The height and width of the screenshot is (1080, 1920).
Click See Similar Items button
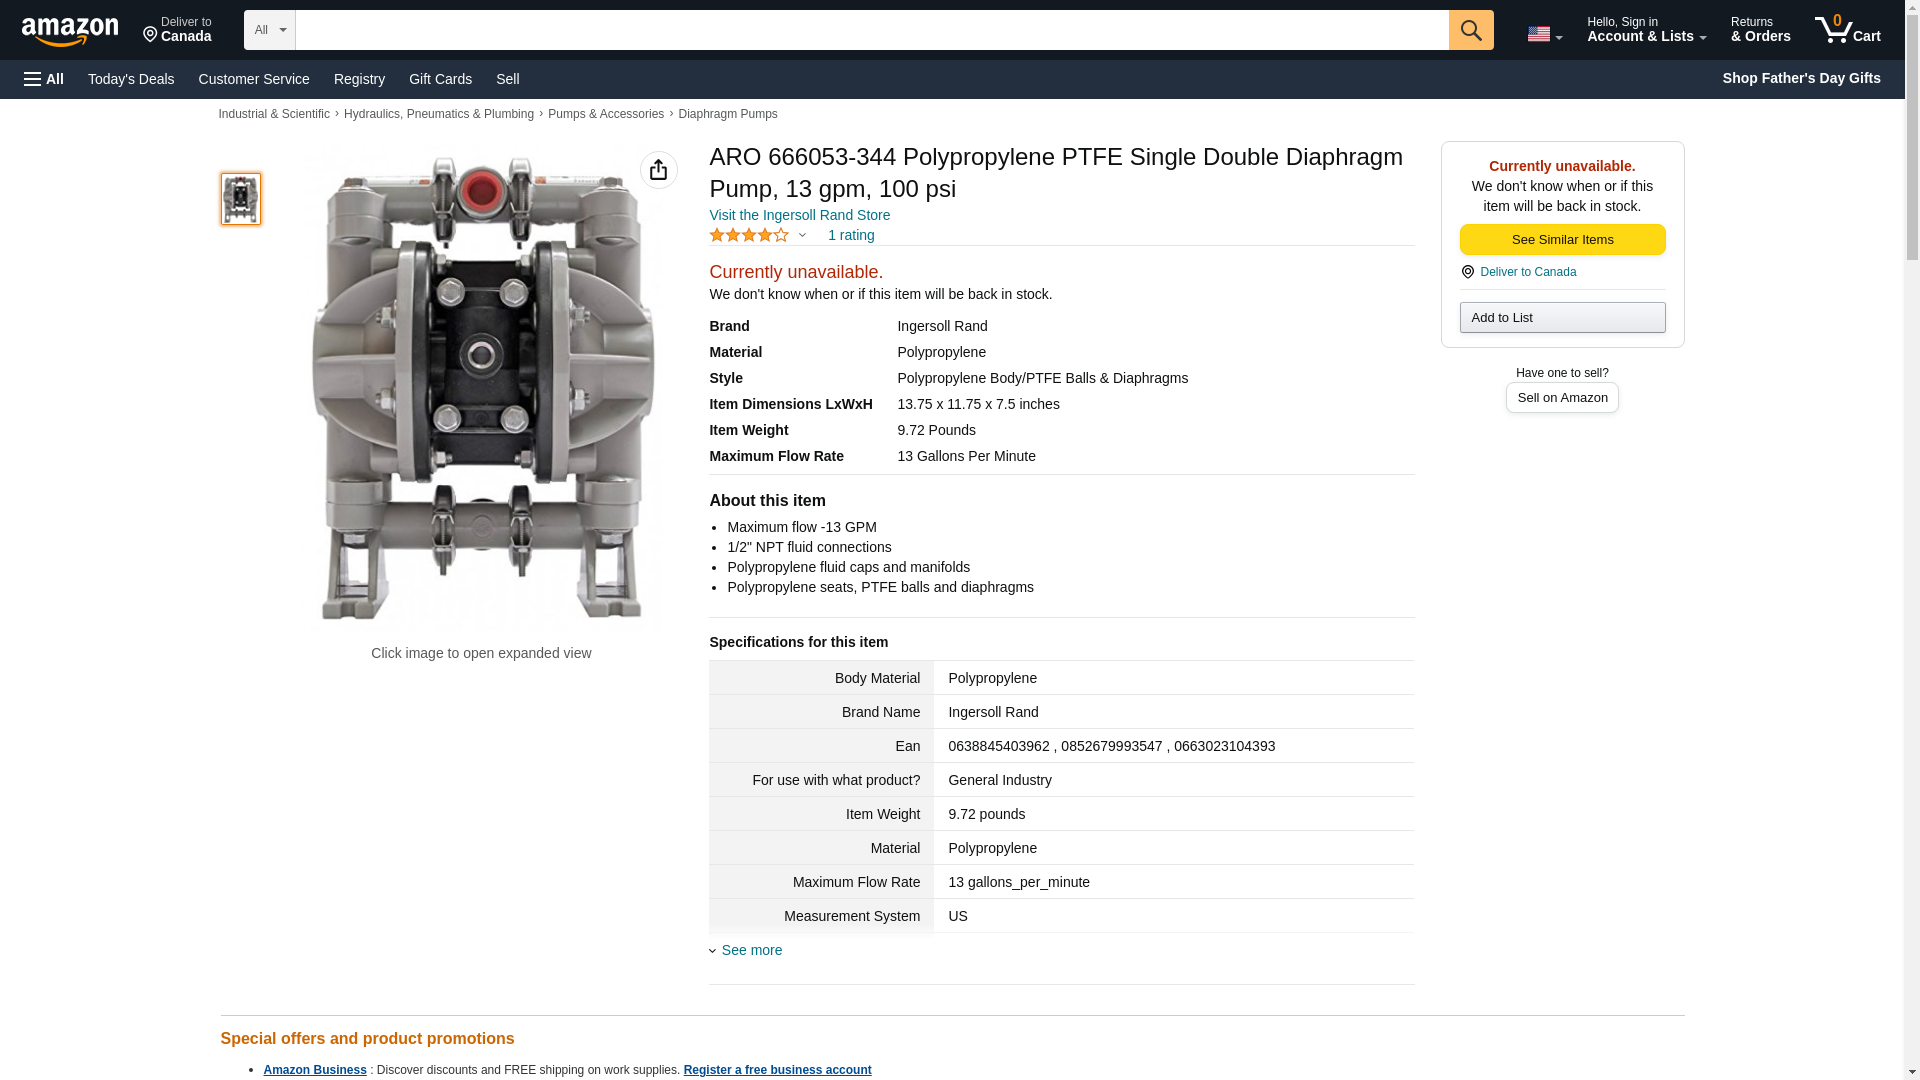tap(1561, 239)
